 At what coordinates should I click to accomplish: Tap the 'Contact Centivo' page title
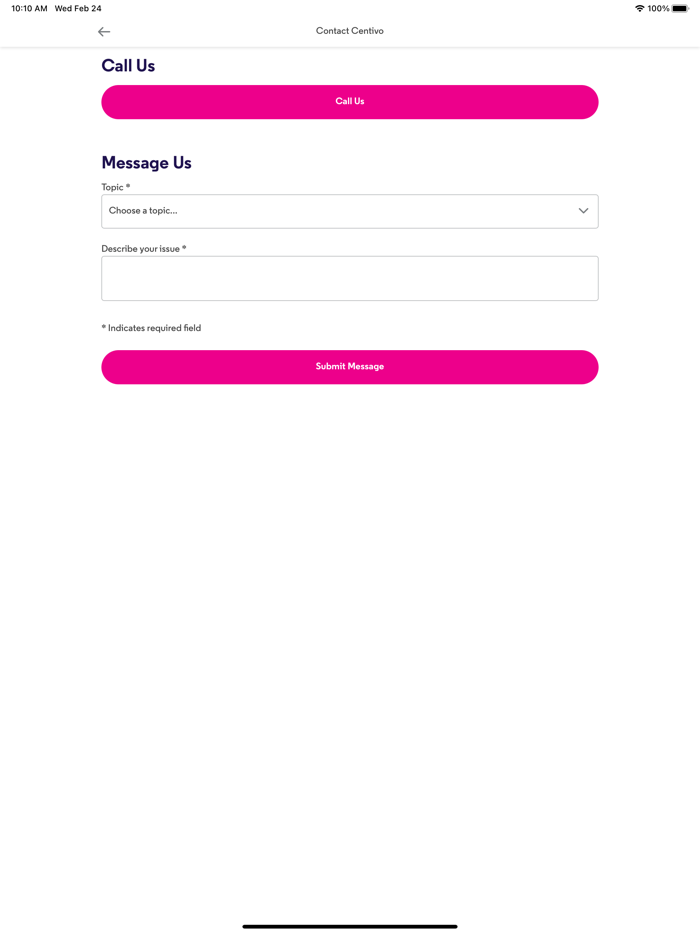350,31
